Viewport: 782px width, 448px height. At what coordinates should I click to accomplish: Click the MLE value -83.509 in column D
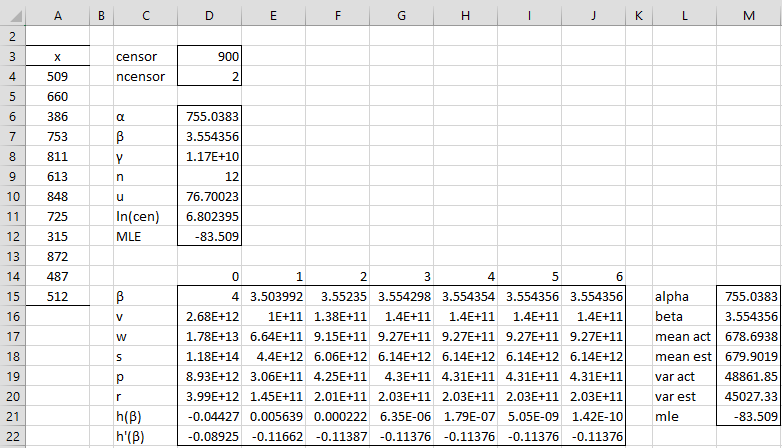point(209,236)
